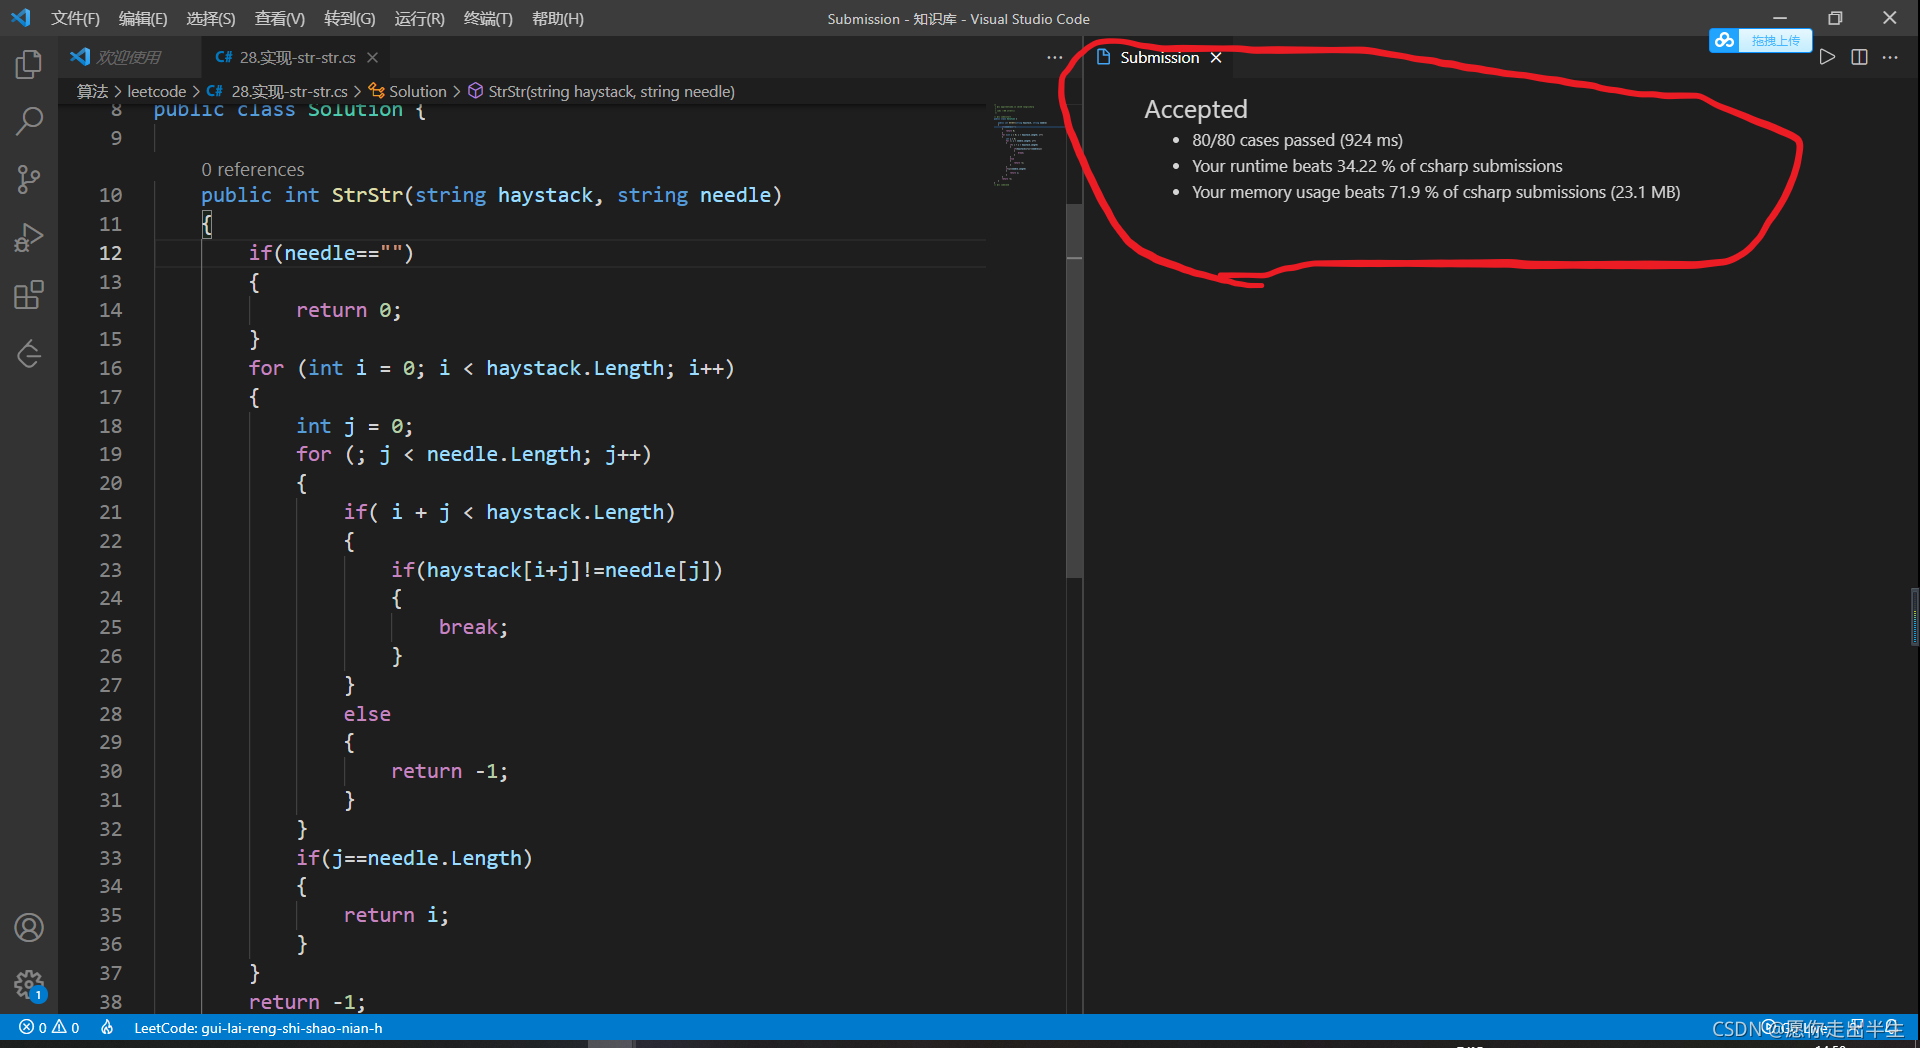The height and width of the screenshot is (1048, 1920).
Task: Click the 0 references CodeLens link
Action: (252, 169)
